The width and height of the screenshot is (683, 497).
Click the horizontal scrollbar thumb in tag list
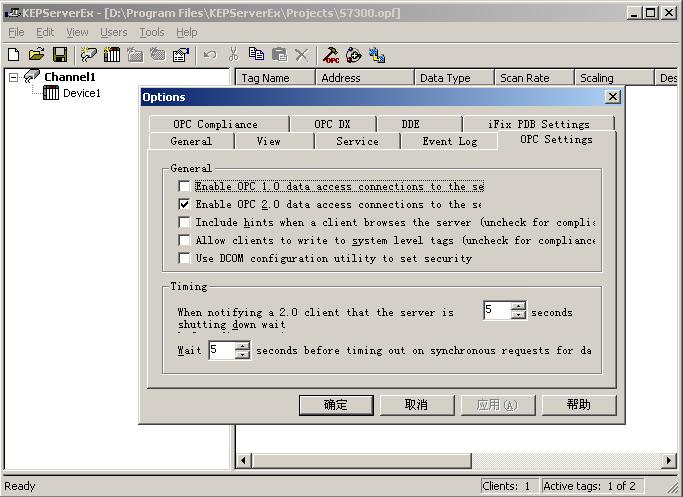click(x=361, y=460)
